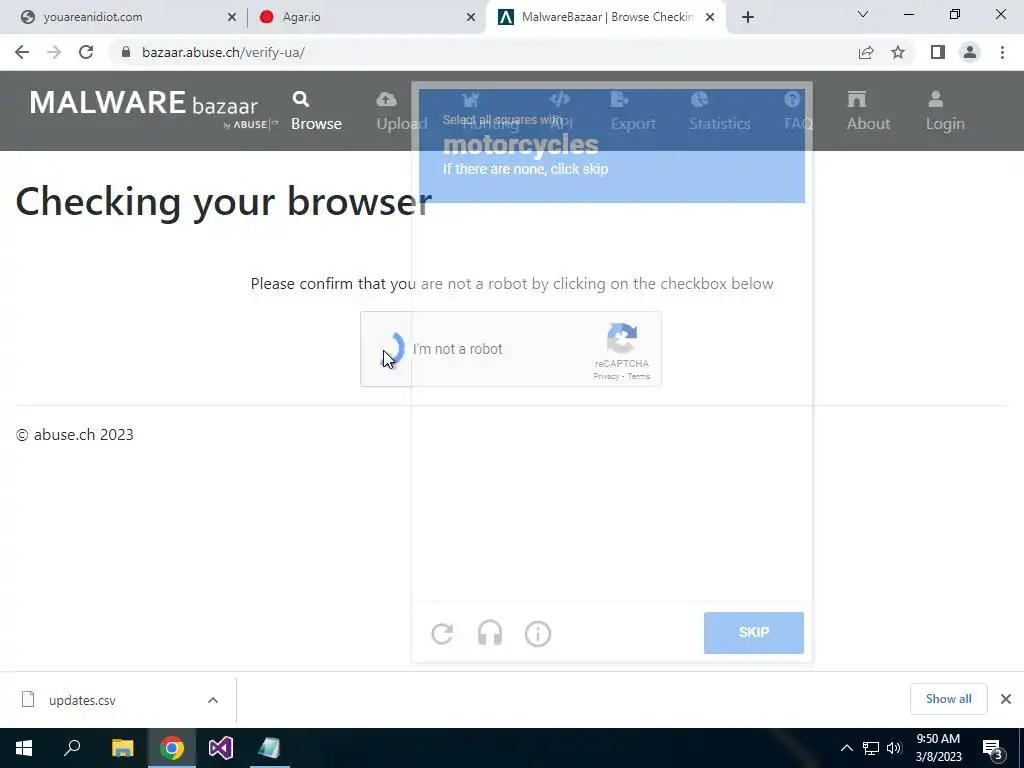Go back with browser back arrow
The height and width of the screenshot is (768, 1024).
tap(22, 52)
